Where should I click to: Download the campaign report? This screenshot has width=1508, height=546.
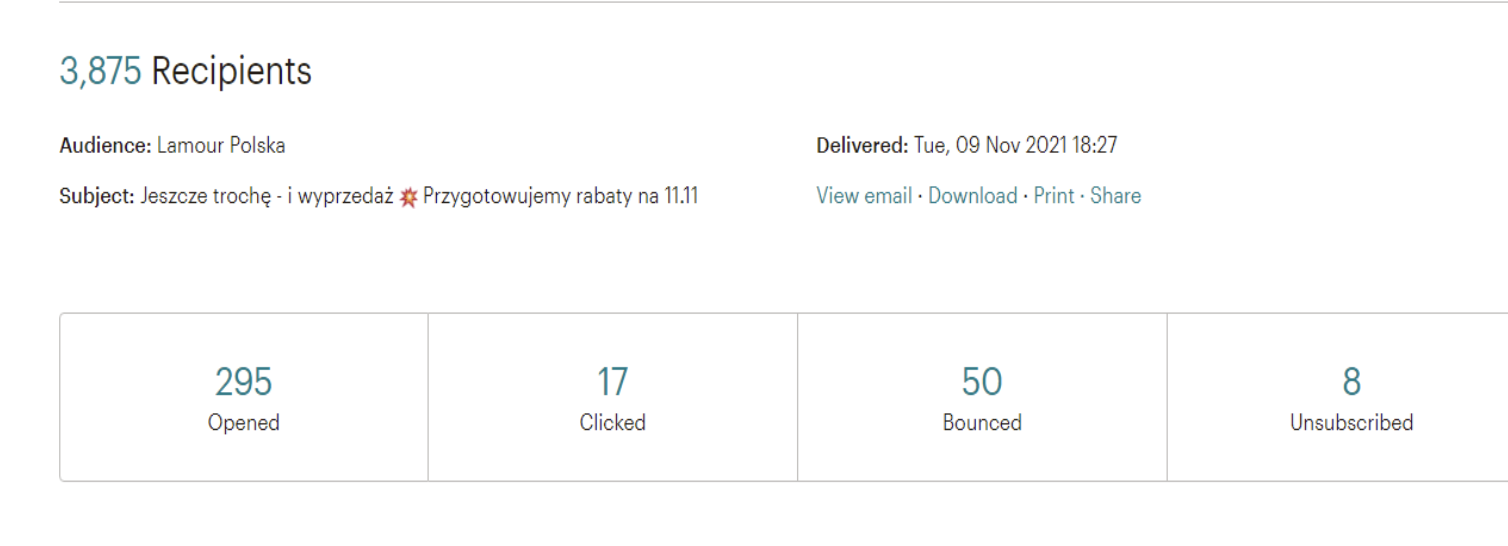coord(972,196)
